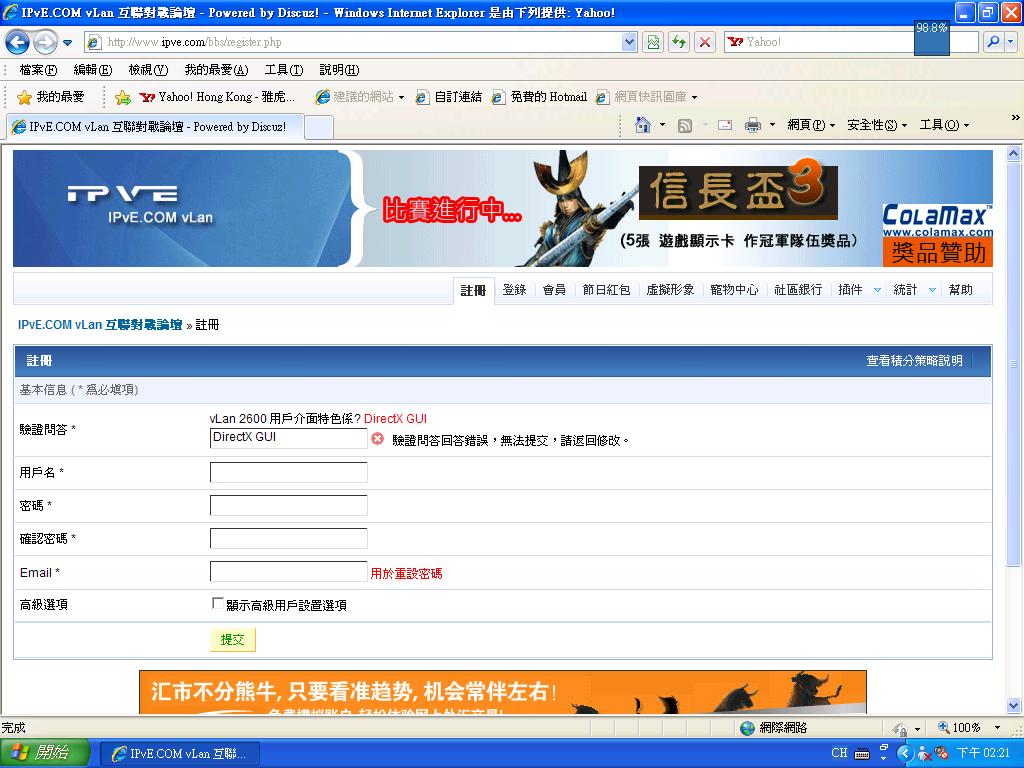The width and height of the screenshot is (1024, 768).
Task: Click the green Refresh arrows icon
Action: pos(679,42)
